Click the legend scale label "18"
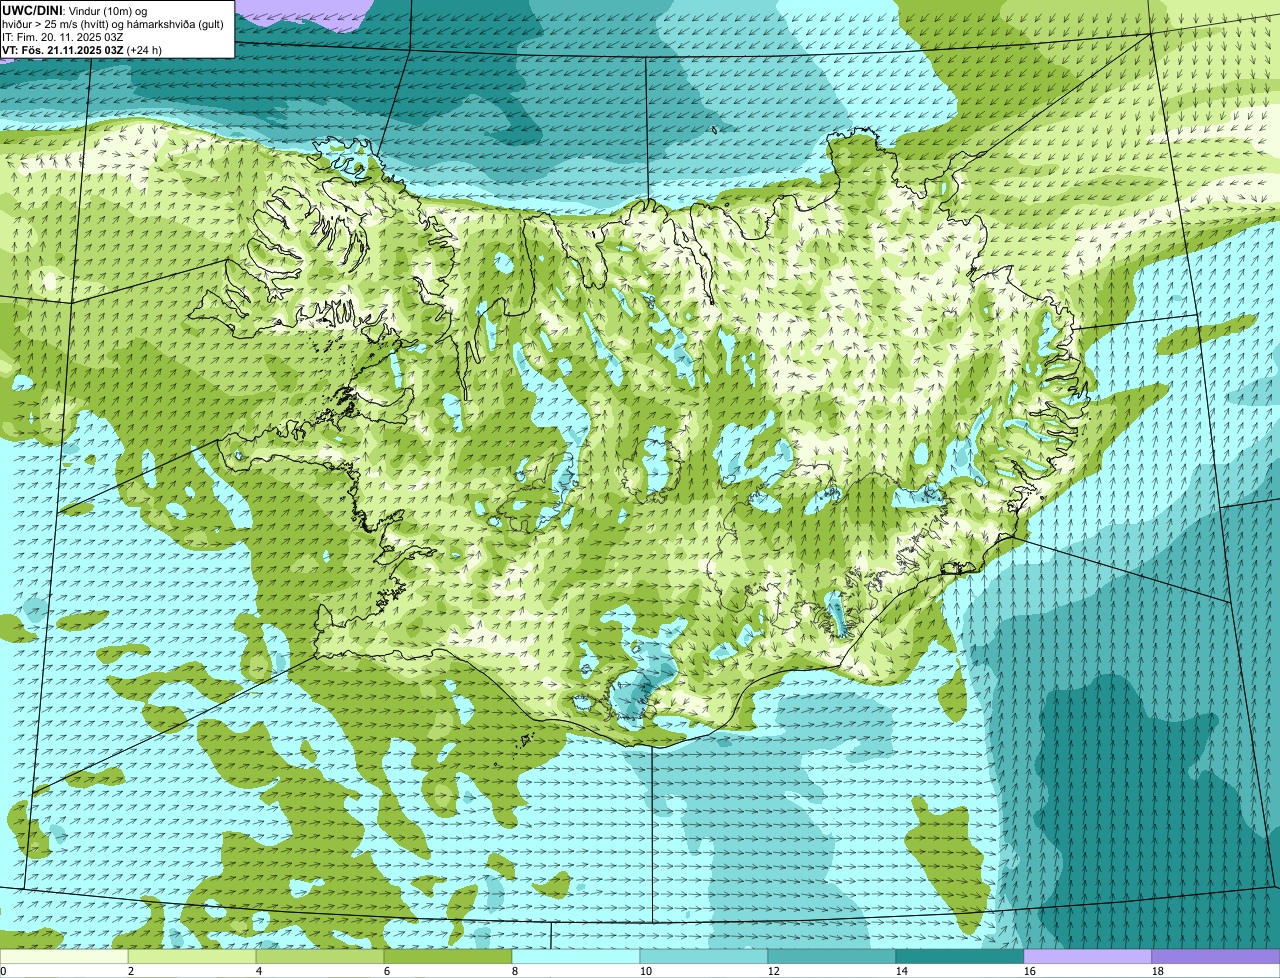Screen dimensions: 1280x978 (x=1158, y=971)
